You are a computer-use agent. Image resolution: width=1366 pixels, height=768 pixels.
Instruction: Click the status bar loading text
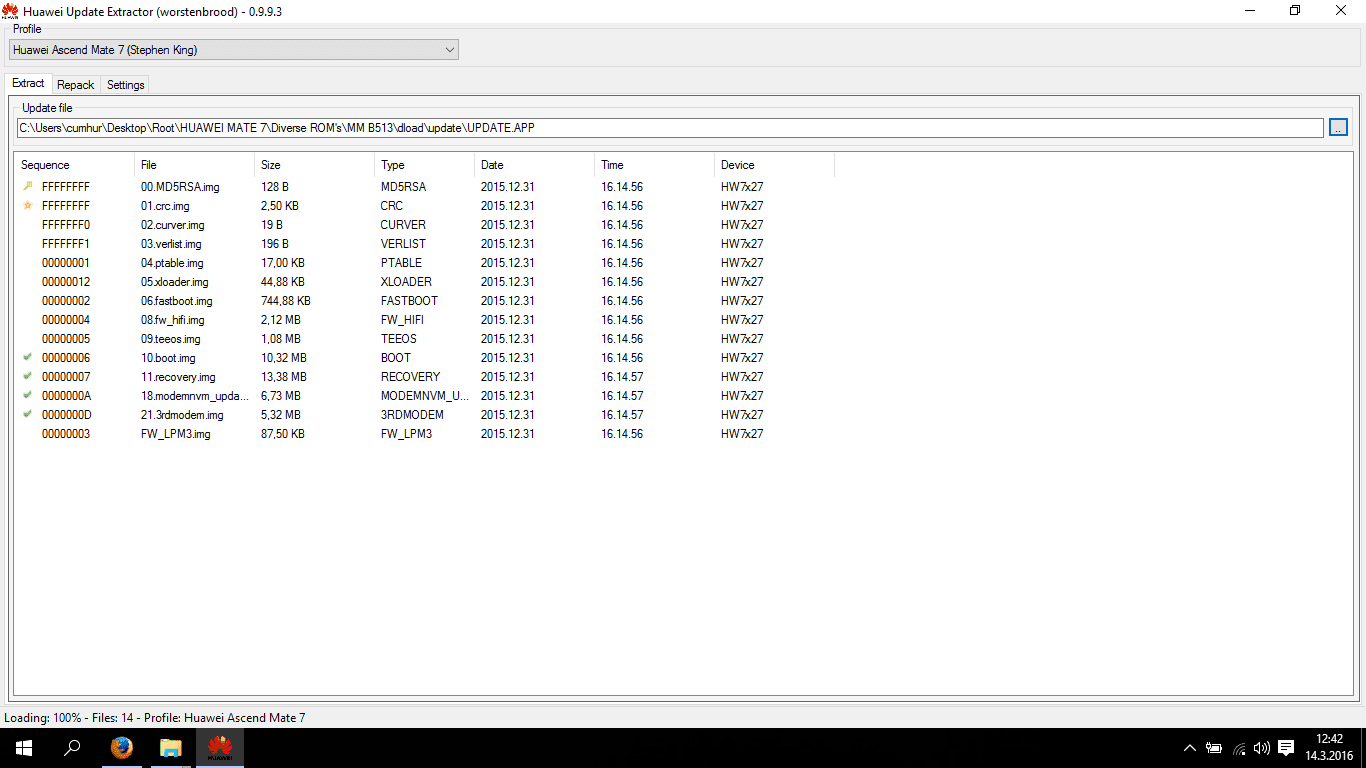(155, 718)
